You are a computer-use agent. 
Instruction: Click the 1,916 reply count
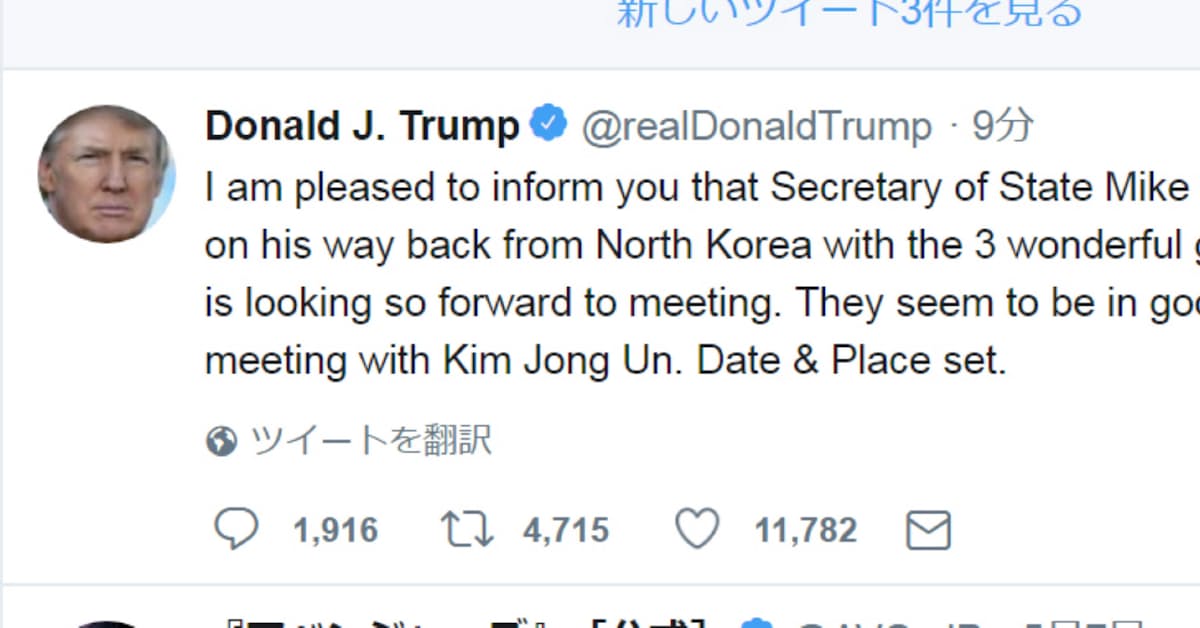coord(335,530)
